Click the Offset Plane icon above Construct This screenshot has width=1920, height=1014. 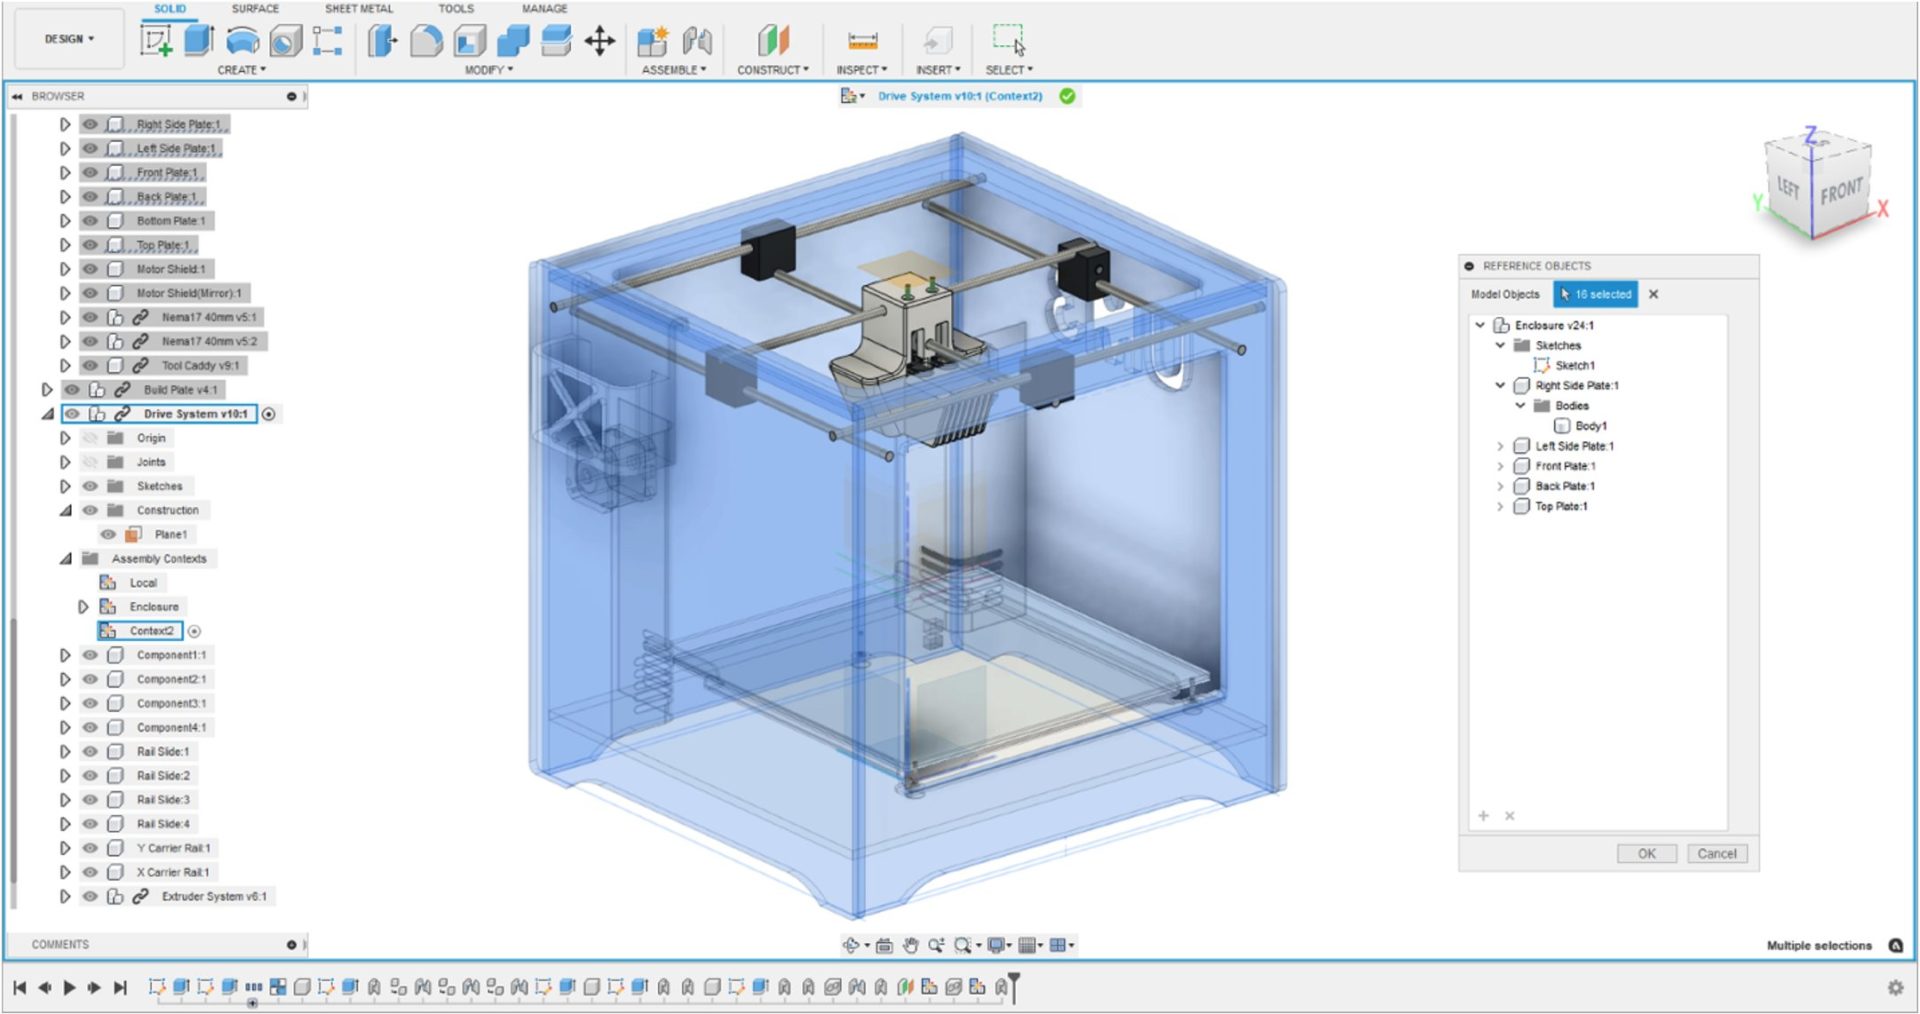(772, 41)
